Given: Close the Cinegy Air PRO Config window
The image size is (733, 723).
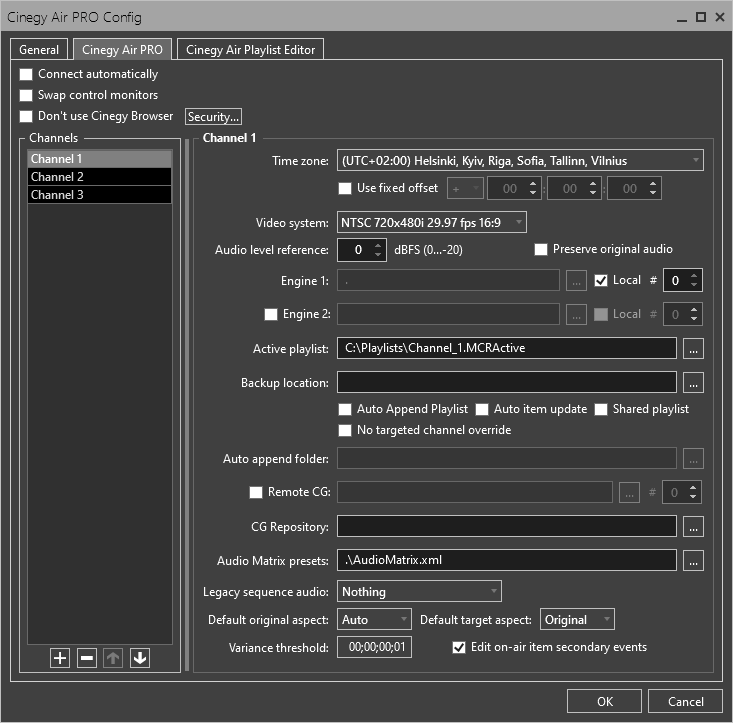Looking at the screenshot, I should [x=720, y=17].
